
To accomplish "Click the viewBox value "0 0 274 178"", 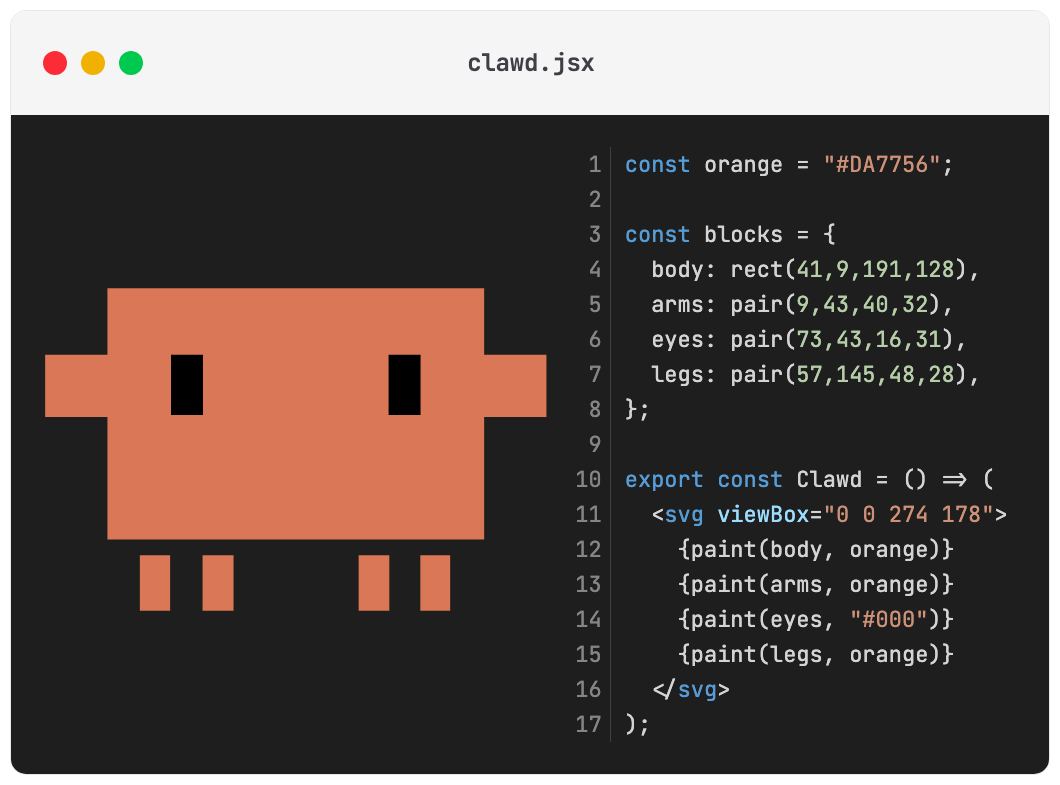I will point(909,515).
